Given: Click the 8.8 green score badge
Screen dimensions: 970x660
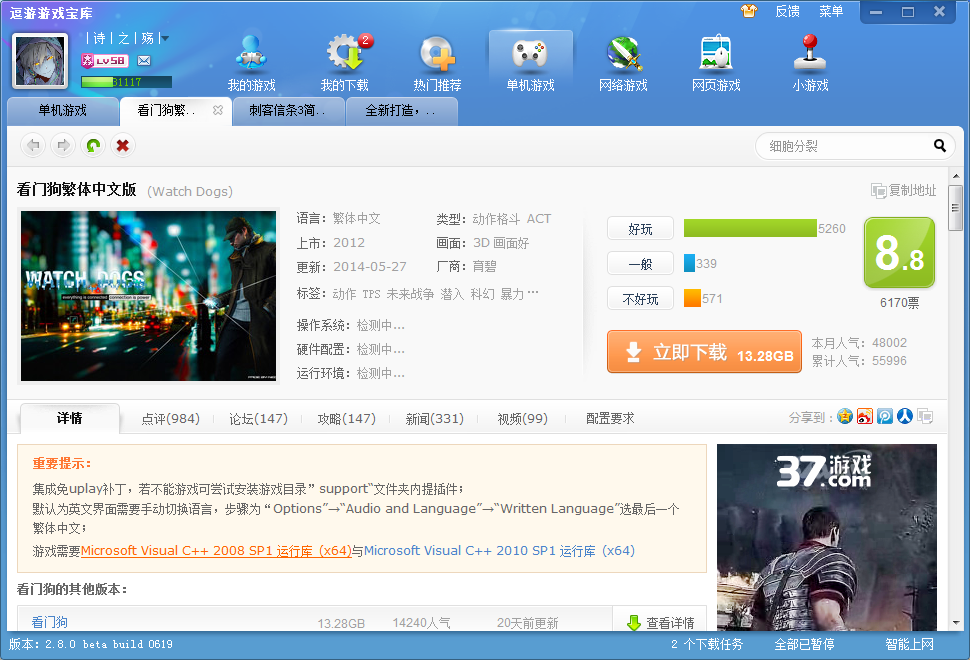Looking at the screenshot, I should (899, 252).
